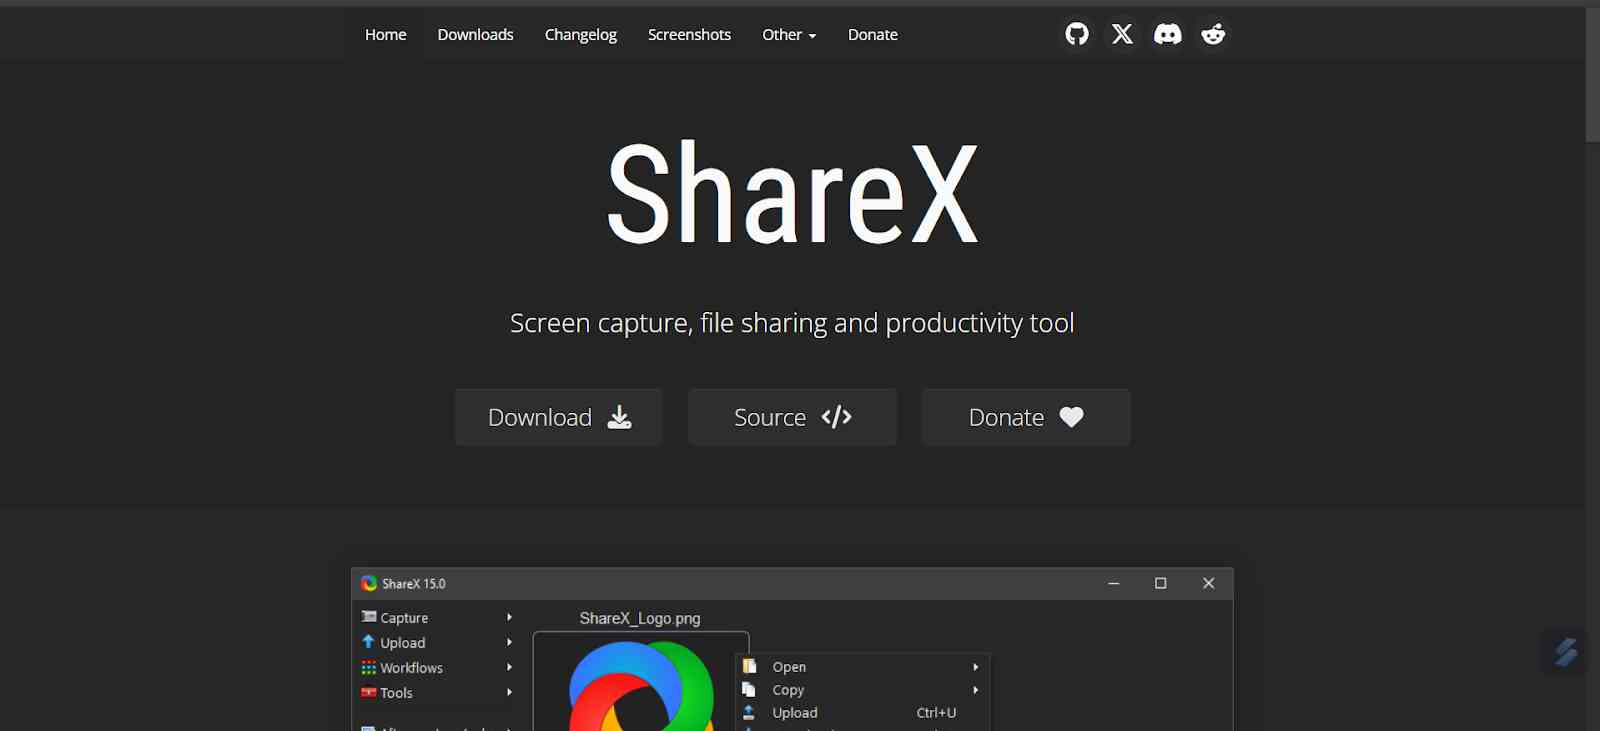
Task: Click the floating extension icon at right edge
Action: click(1565, 652)
